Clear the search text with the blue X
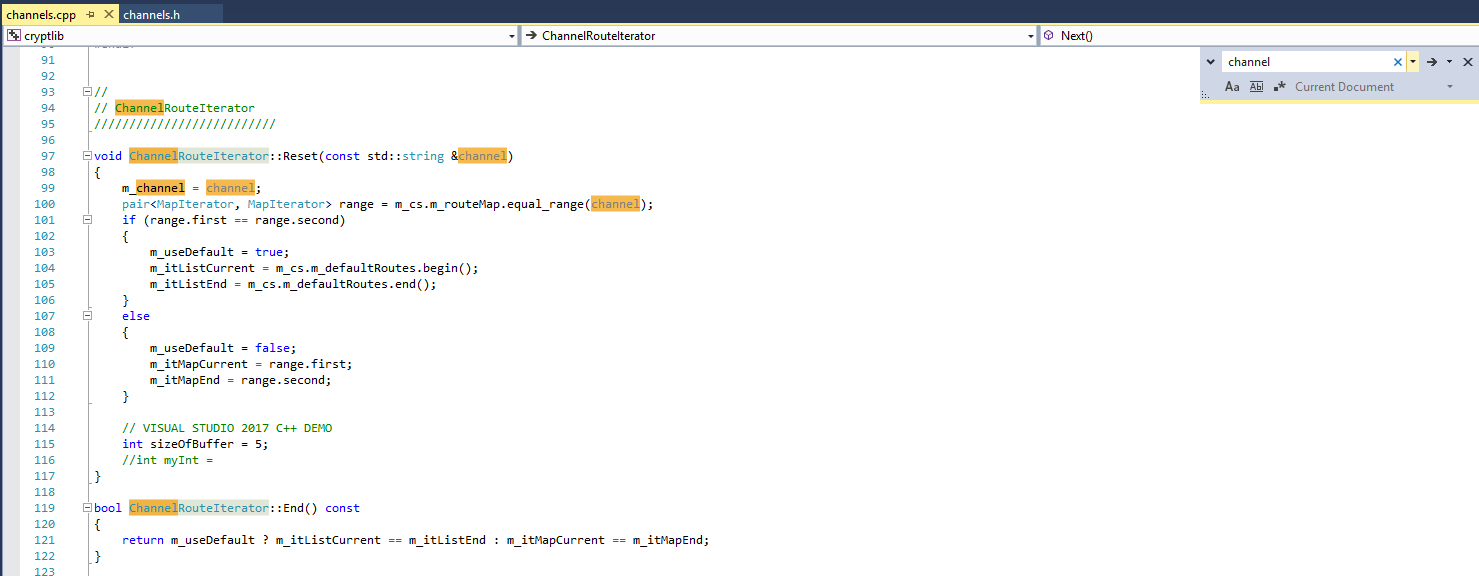 click(1397, 62)
